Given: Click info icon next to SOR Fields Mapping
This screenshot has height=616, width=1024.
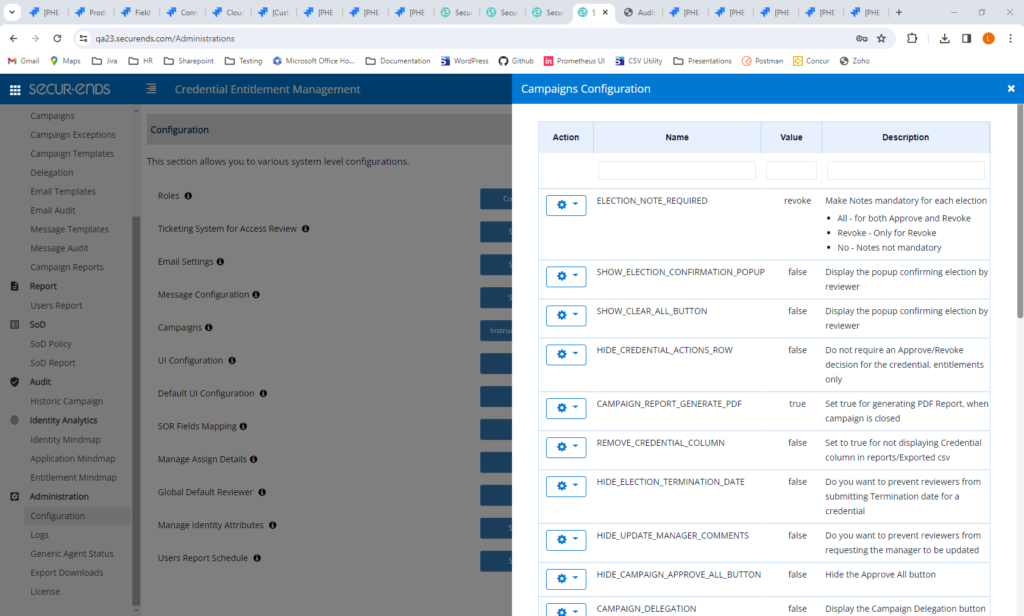Looking at the screenshot, I should [x=243, y=427].
